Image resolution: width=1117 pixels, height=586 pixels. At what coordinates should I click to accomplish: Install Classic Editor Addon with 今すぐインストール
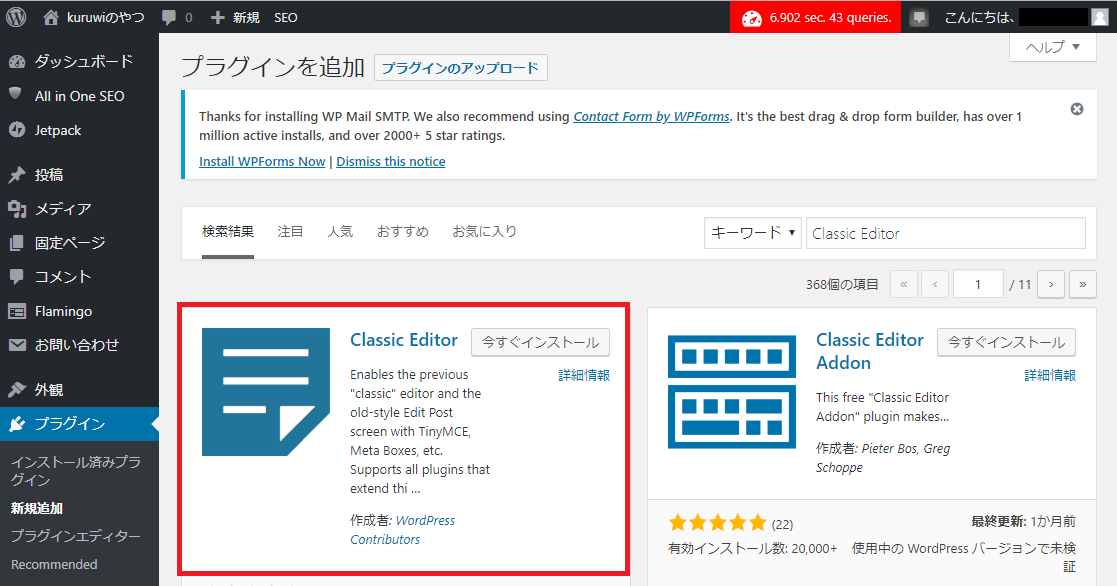point(1006,342)
